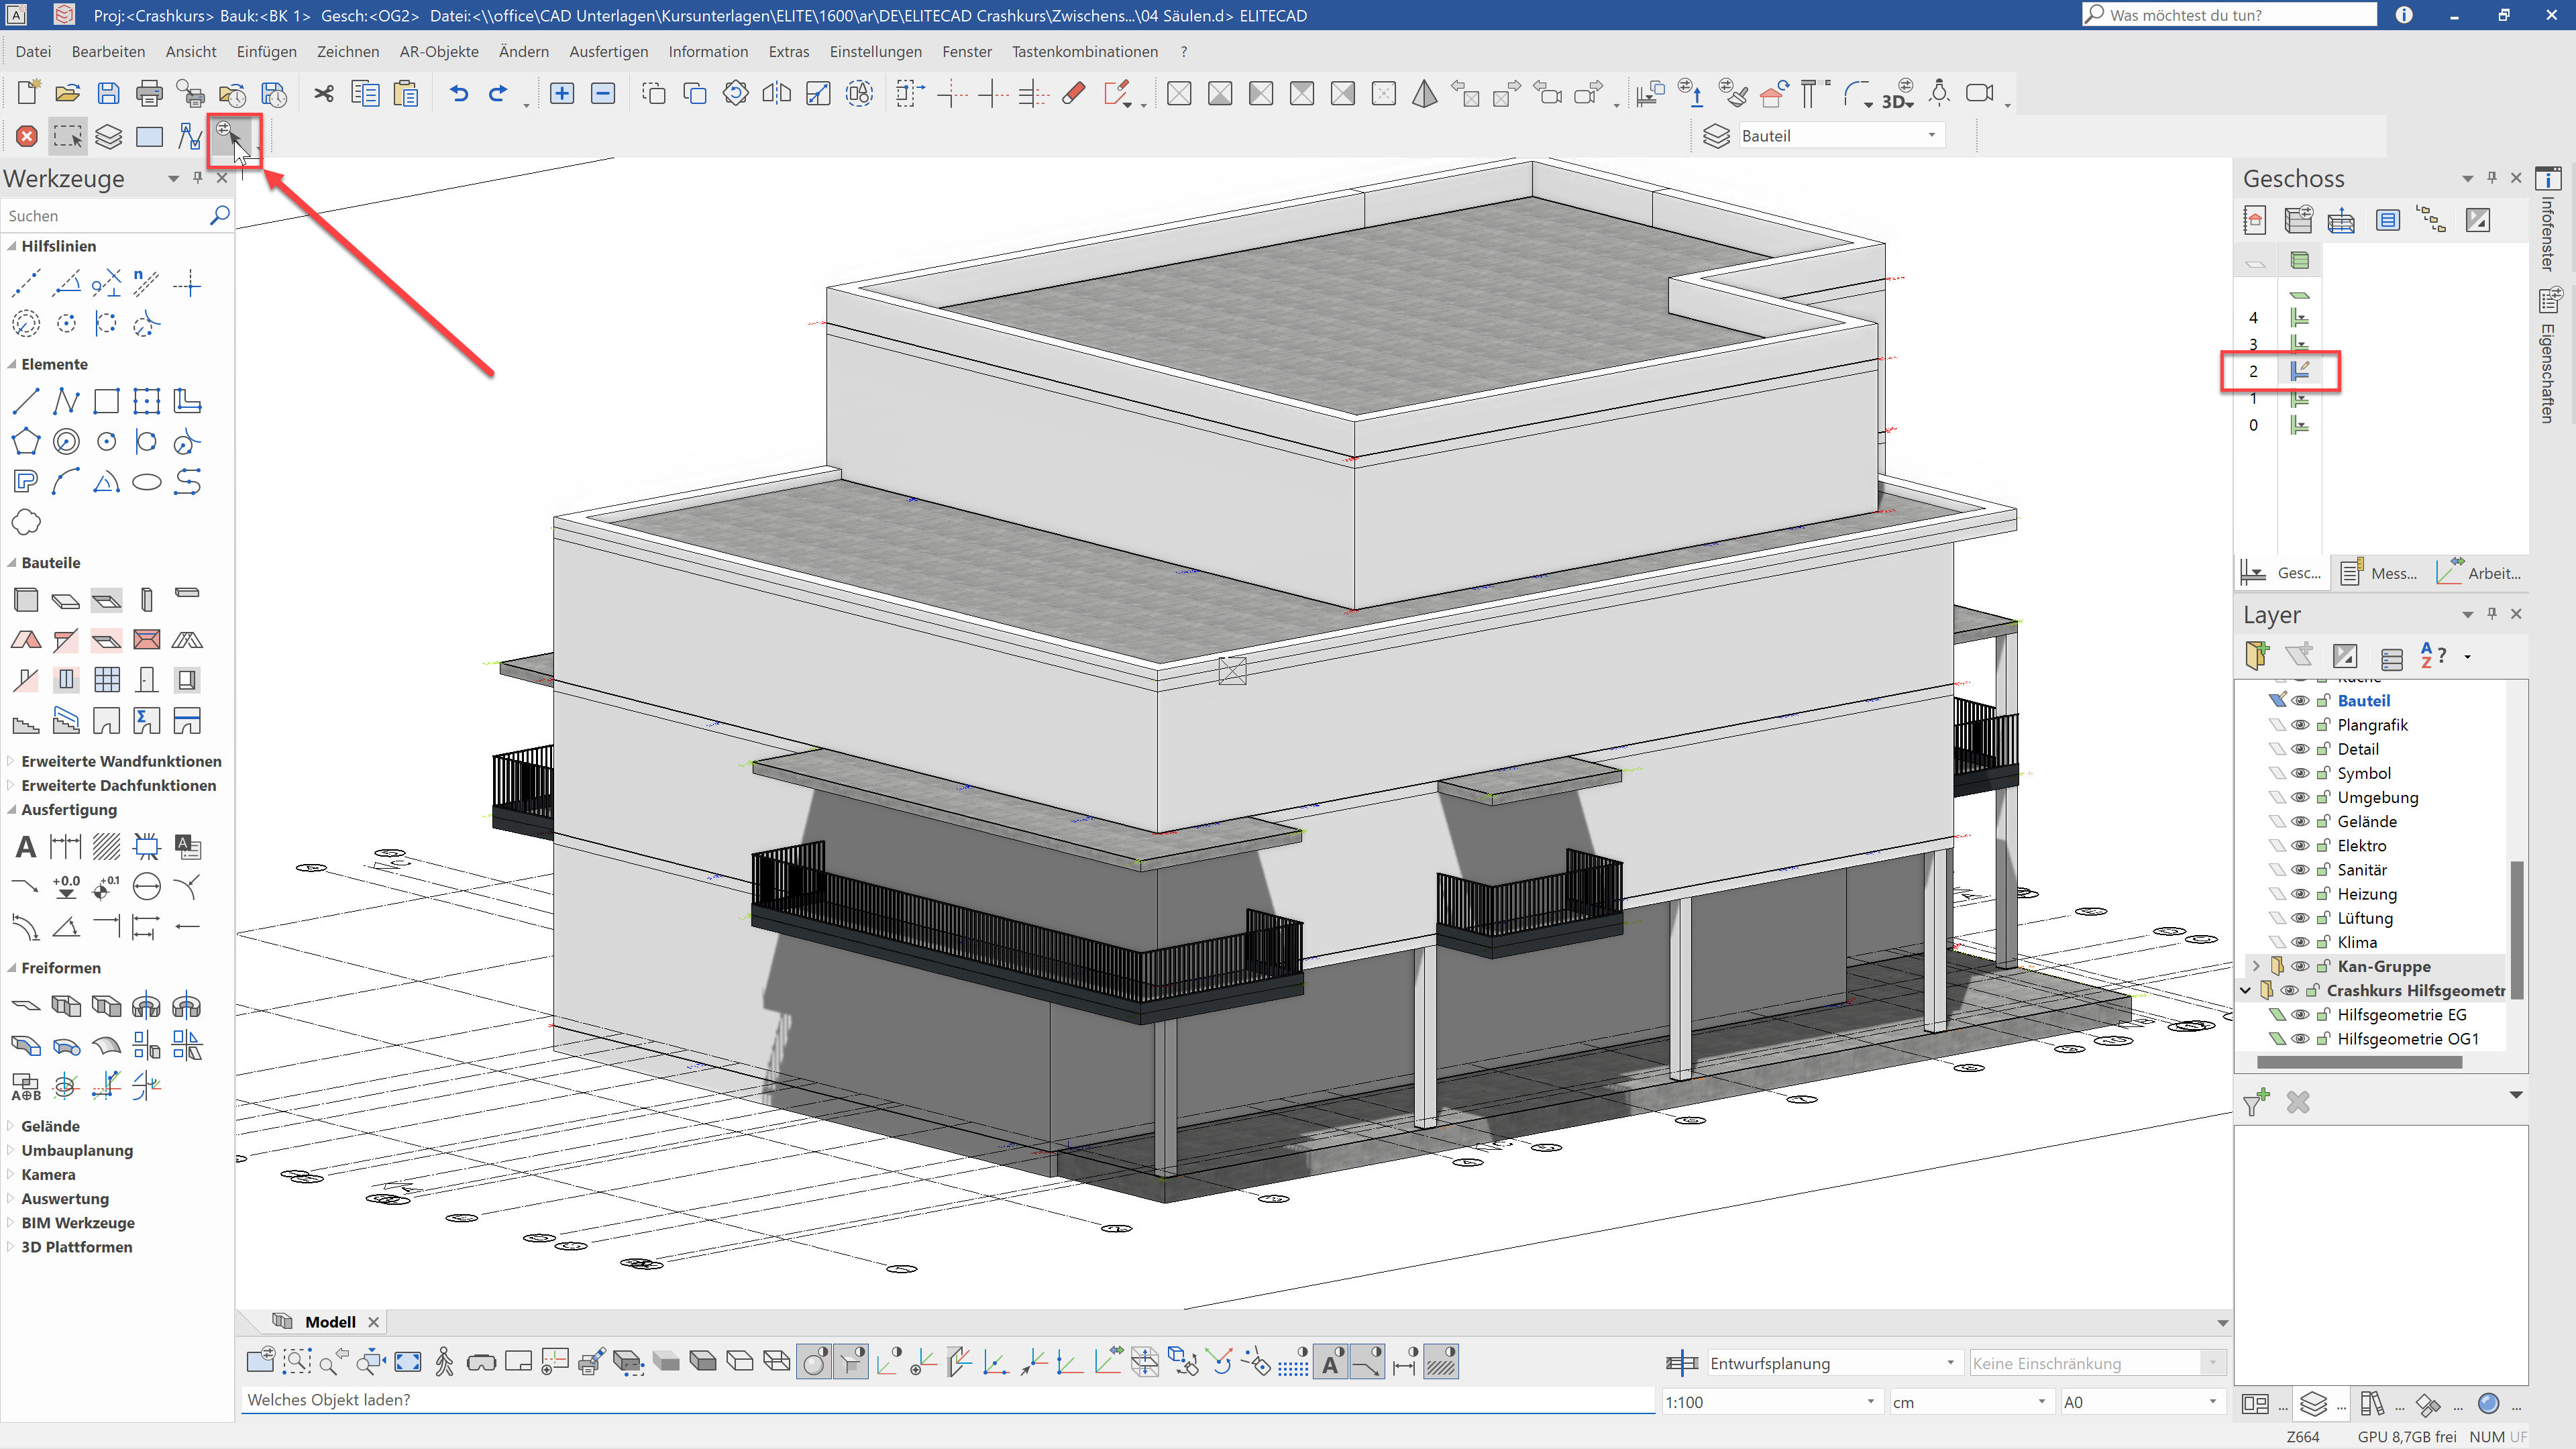Click the 'Was möchtest du tun?' search box
This screenshot has height=1449, width=2576.
[x=2229, y=15]
